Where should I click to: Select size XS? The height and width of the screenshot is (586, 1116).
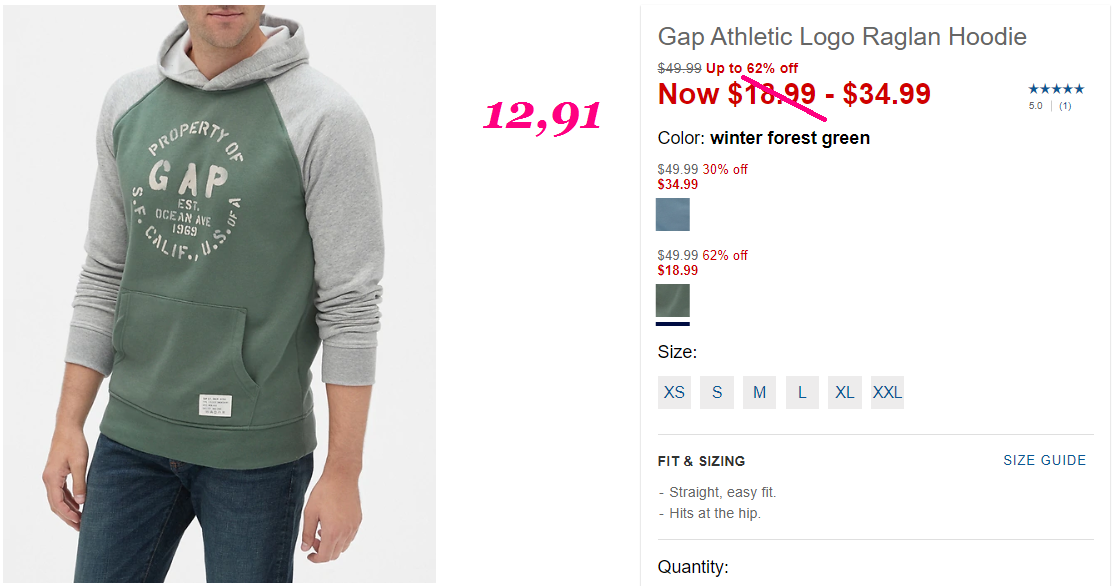coord(674,392)
